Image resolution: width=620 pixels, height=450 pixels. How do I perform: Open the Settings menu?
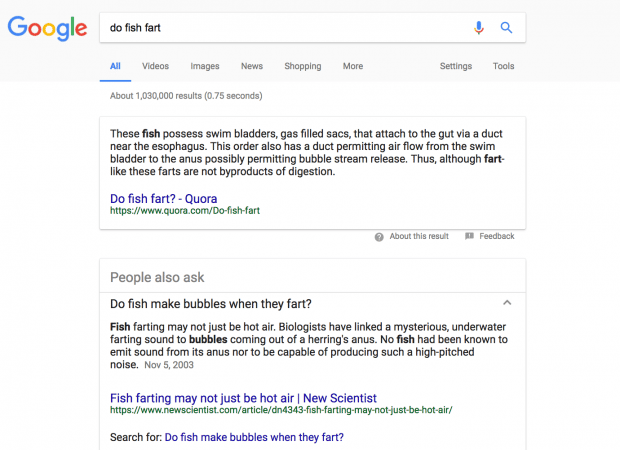[x=455, y=66]
